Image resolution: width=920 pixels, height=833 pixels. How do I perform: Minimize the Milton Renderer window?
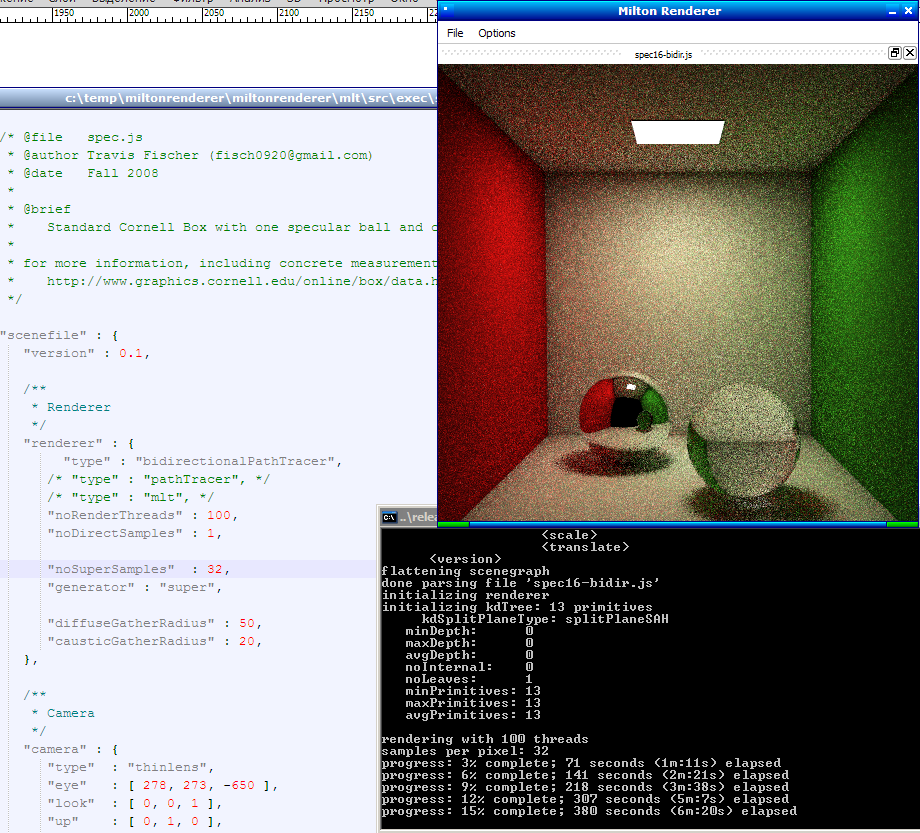(x=894, y=11)
